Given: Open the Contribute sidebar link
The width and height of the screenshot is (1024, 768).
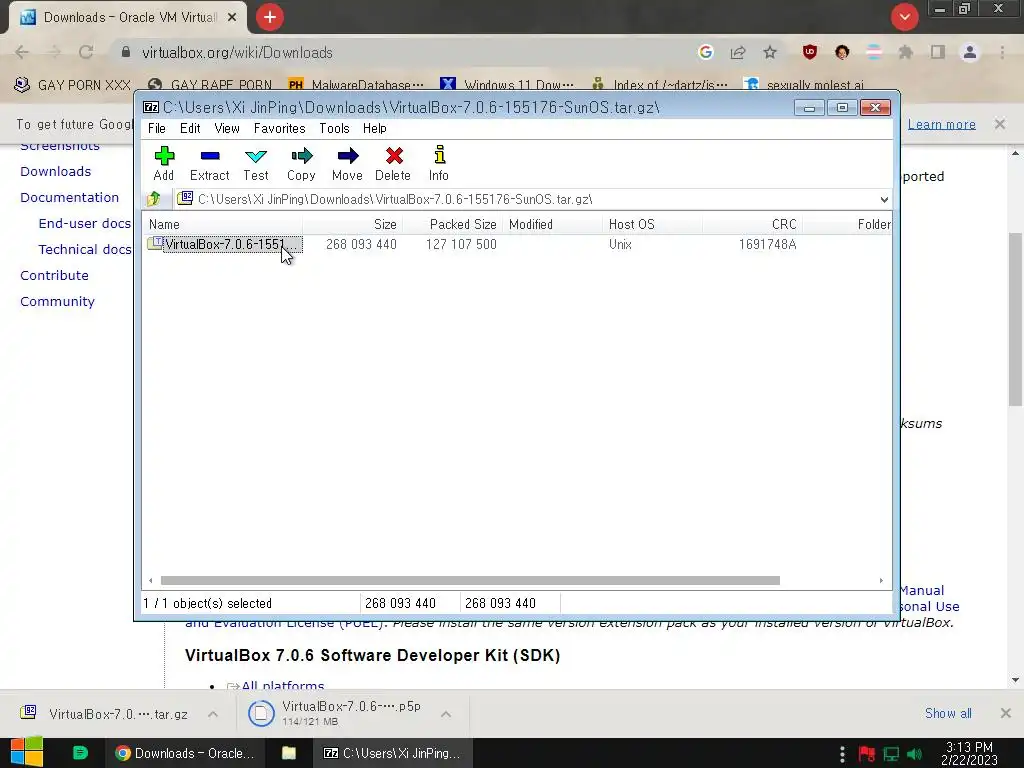Looking at the screenshot, I should pos(54,276).
